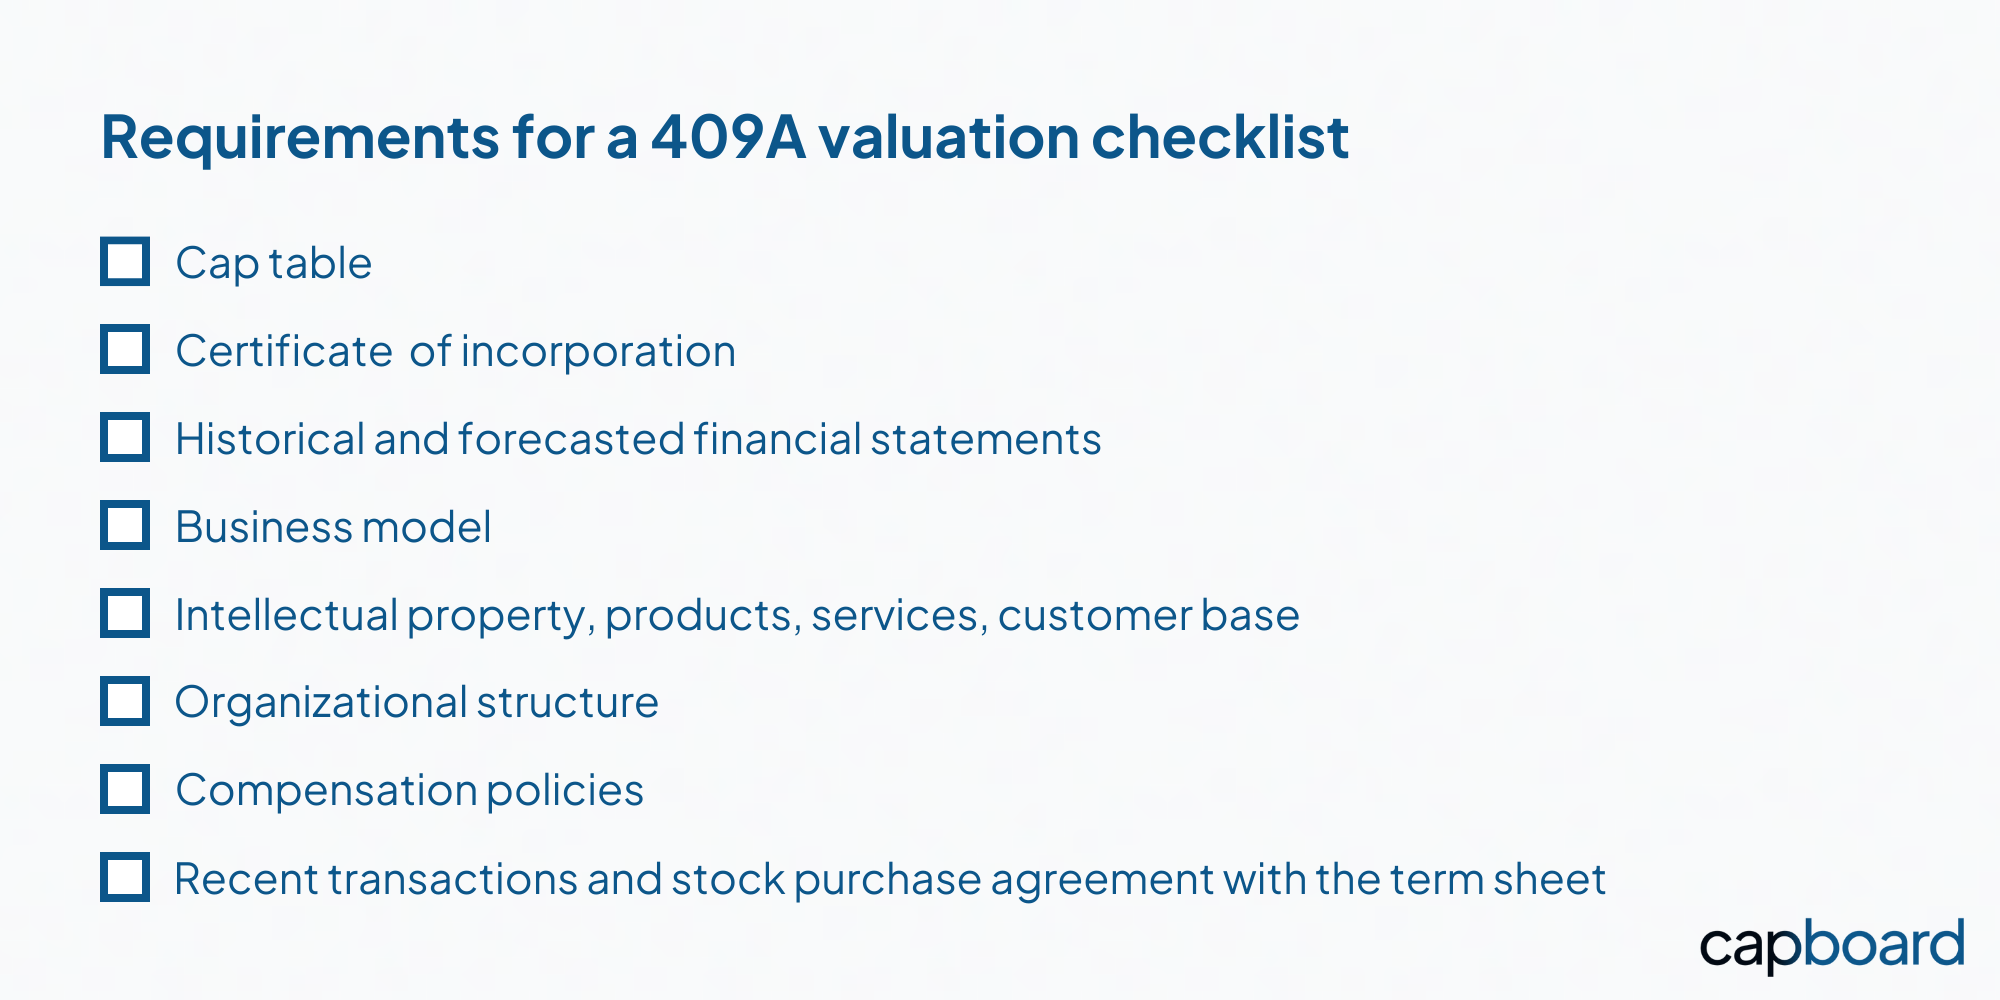Tick the Organizational structure checkbox
Screen dimensions: 2000x1000
point(125,701)
